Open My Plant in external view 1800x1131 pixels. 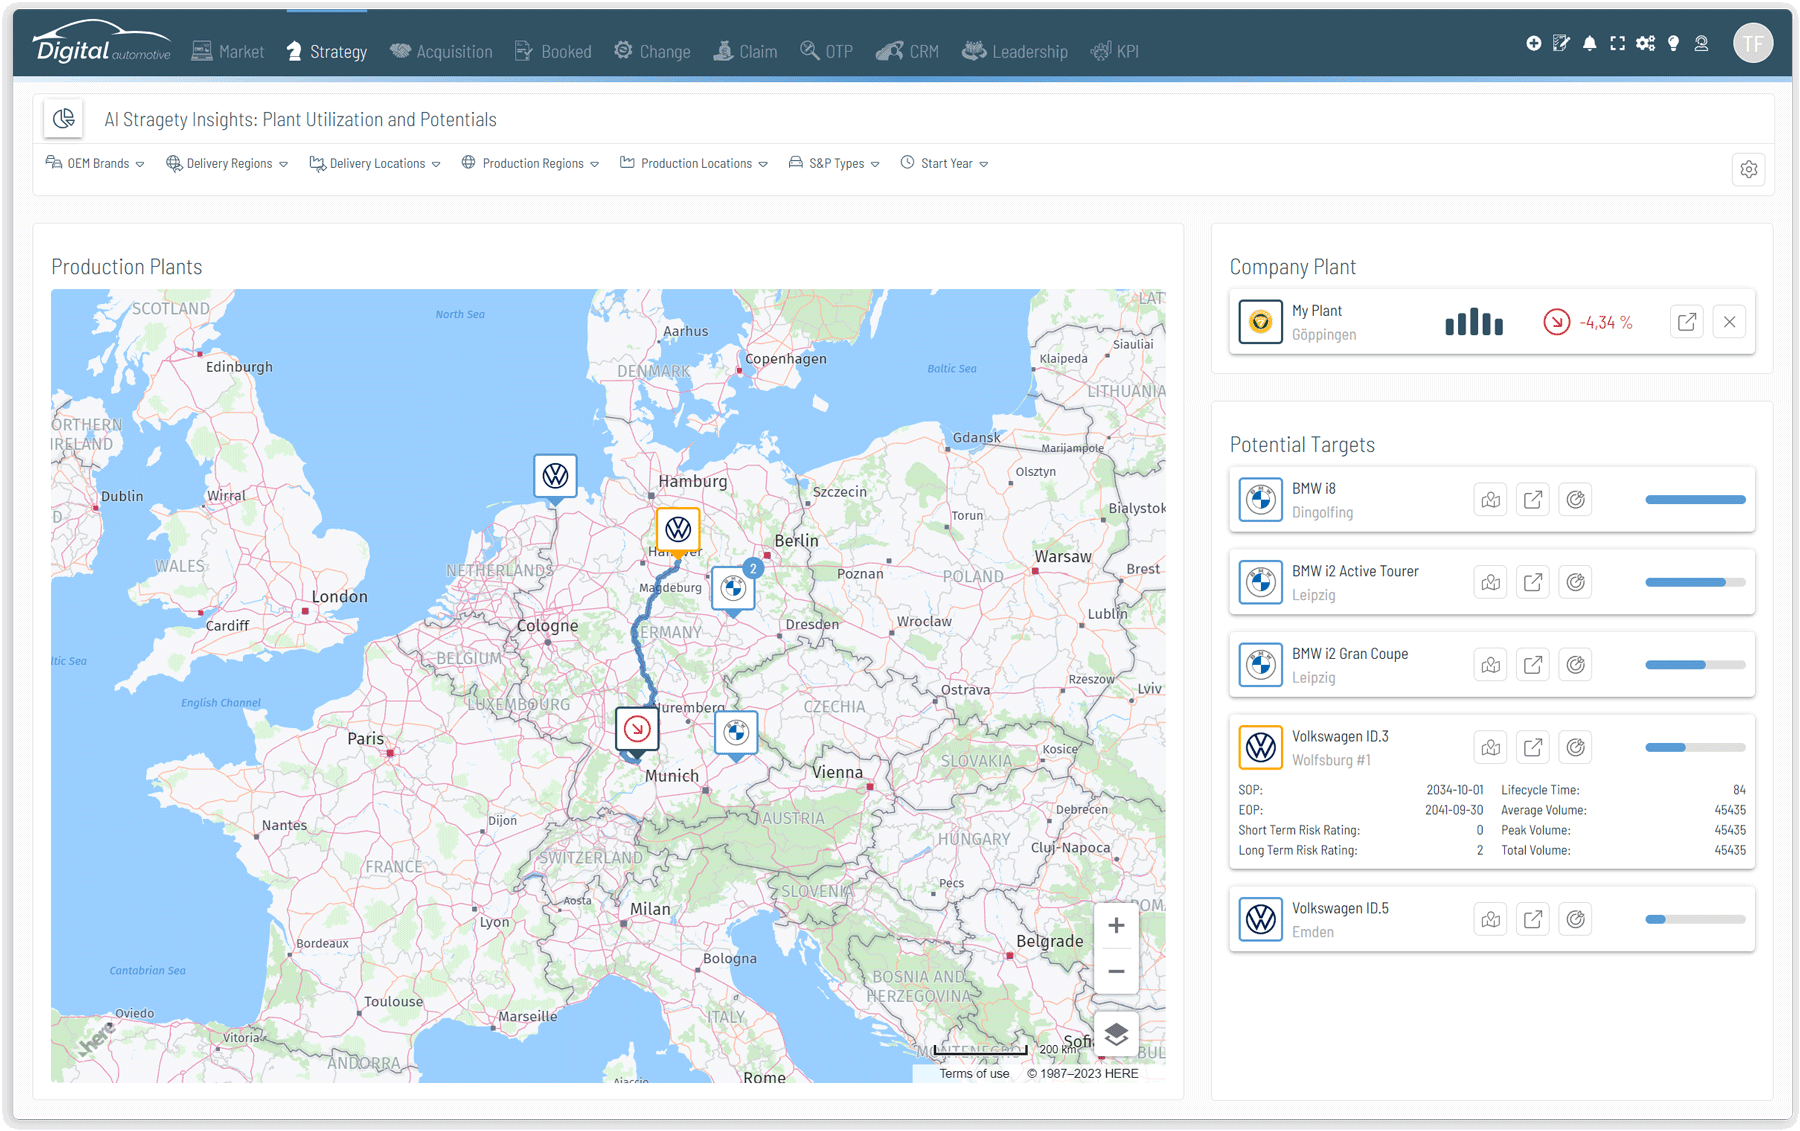(1687, 322)
